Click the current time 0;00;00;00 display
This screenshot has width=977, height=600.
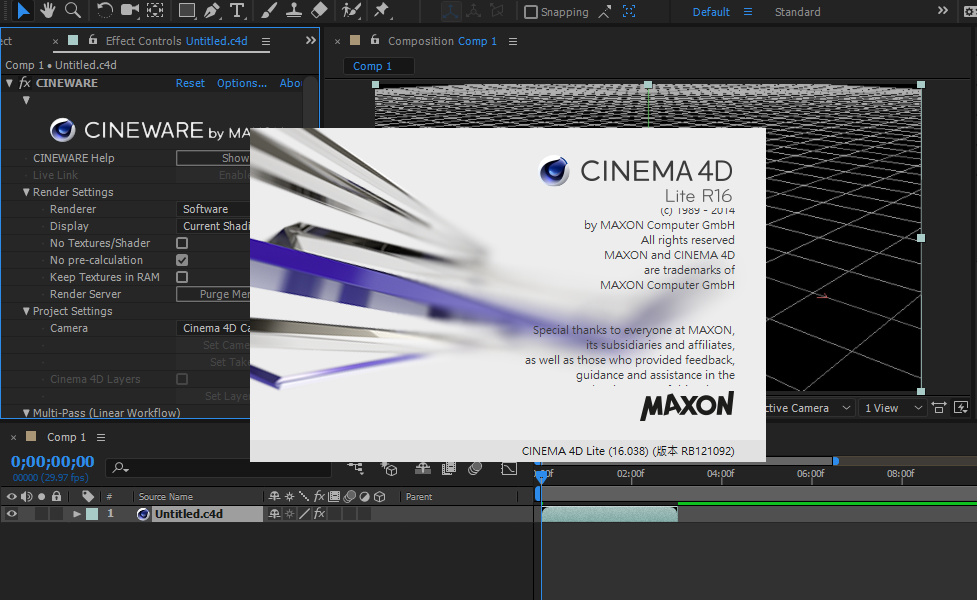pos(52,462)
